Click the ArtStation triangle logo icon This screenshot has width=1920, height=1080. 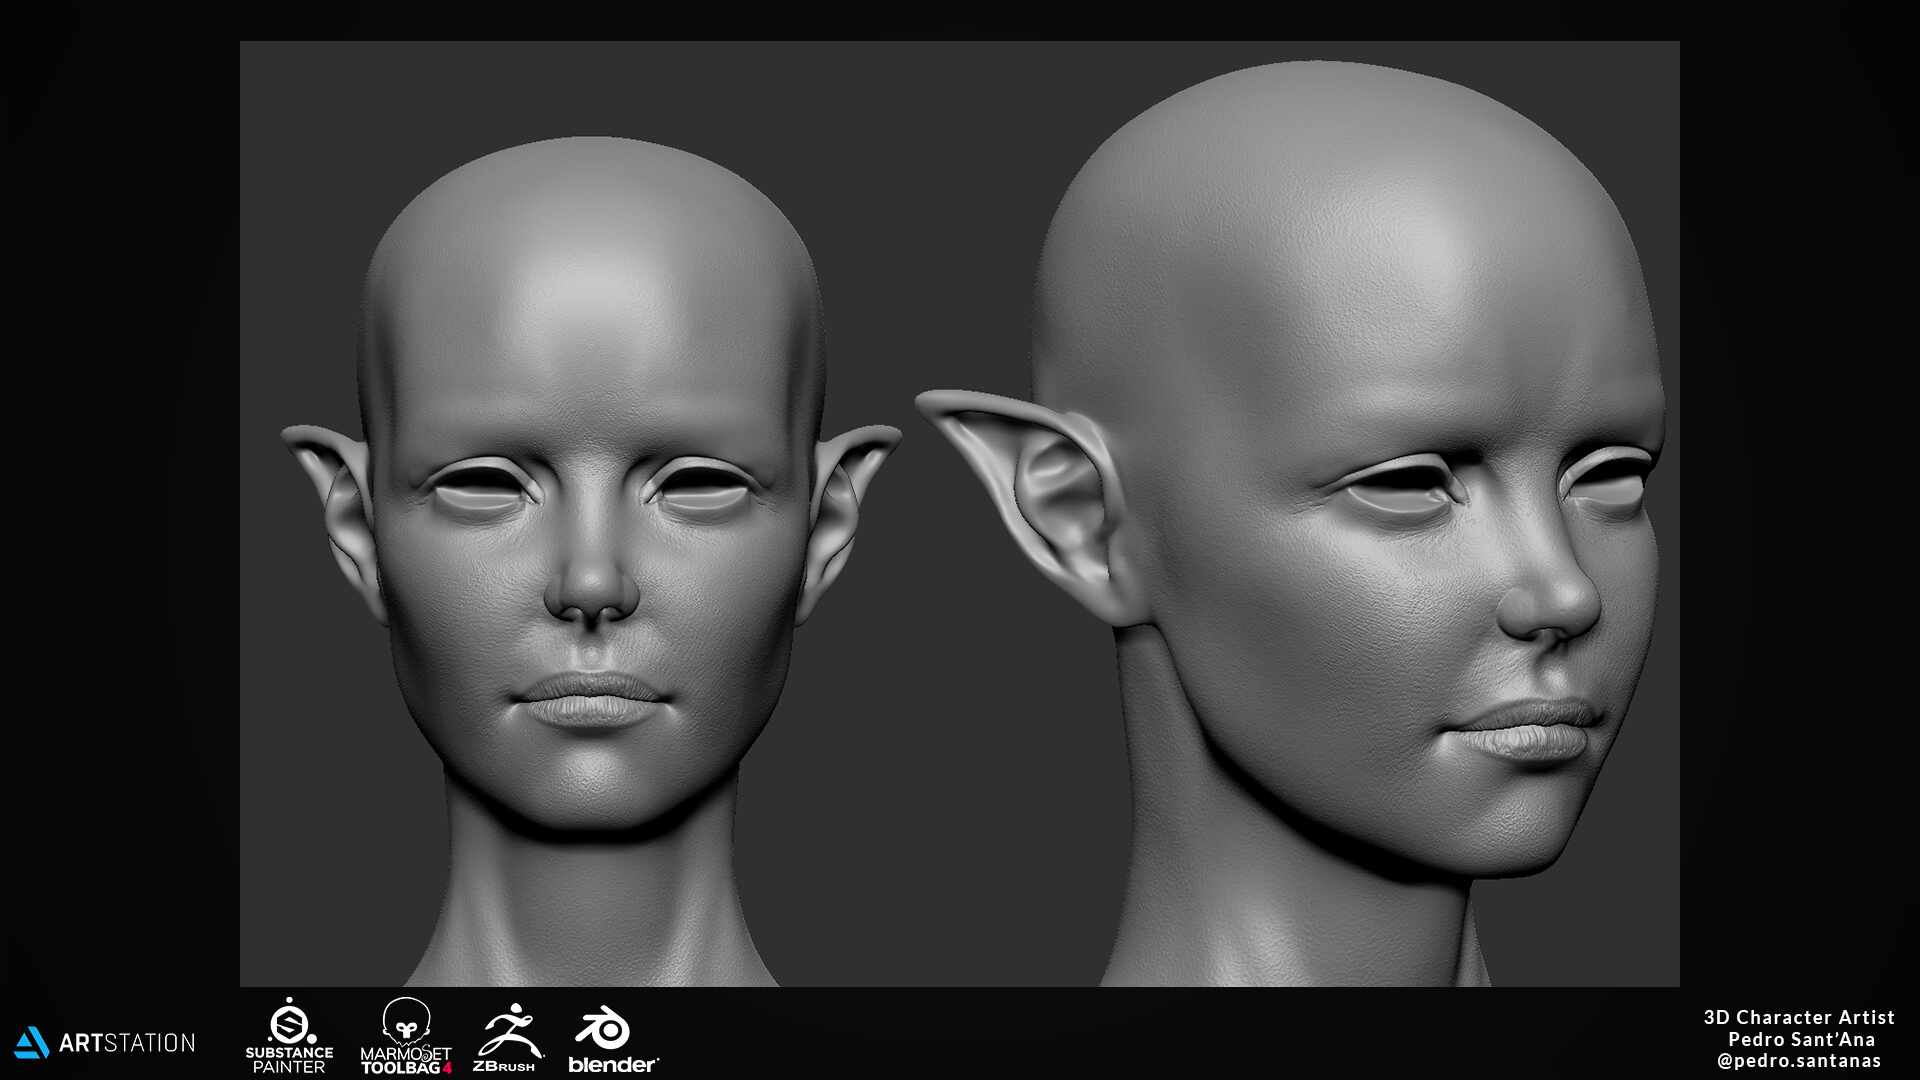[32, 1043]
